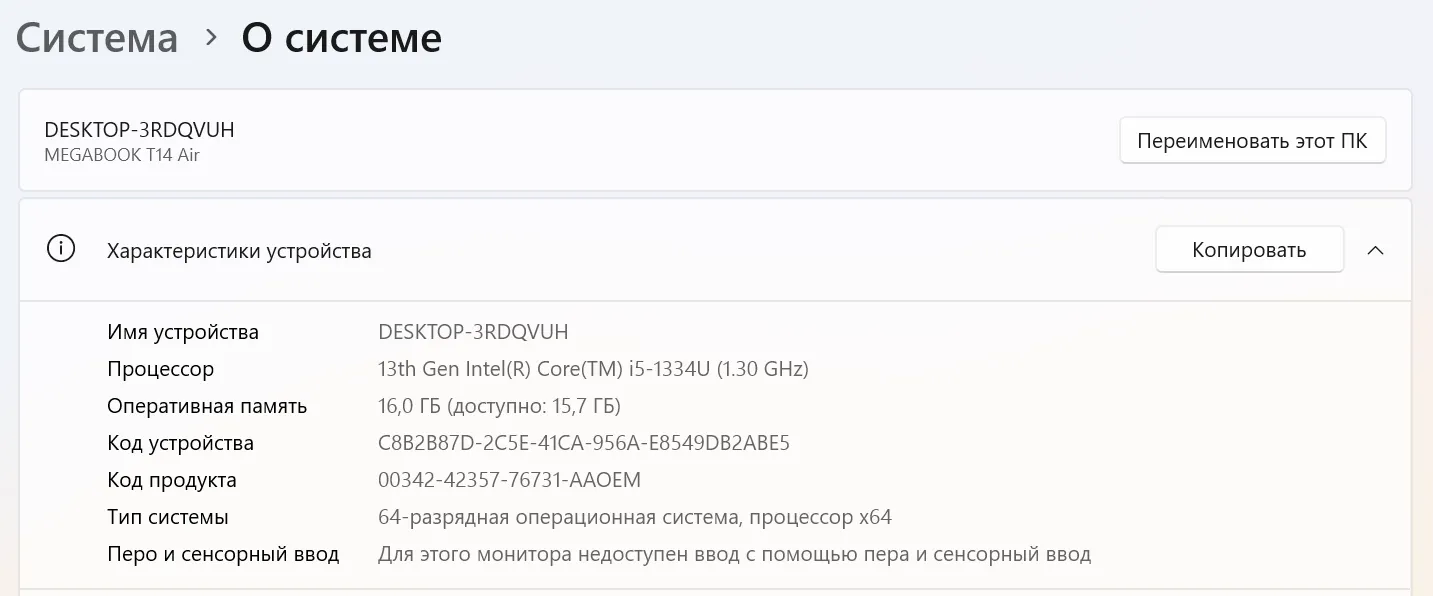This screenshot has width=1433, height=596.
Task: Click the Код устройства GUID value
Action: (x=584, y=443)
